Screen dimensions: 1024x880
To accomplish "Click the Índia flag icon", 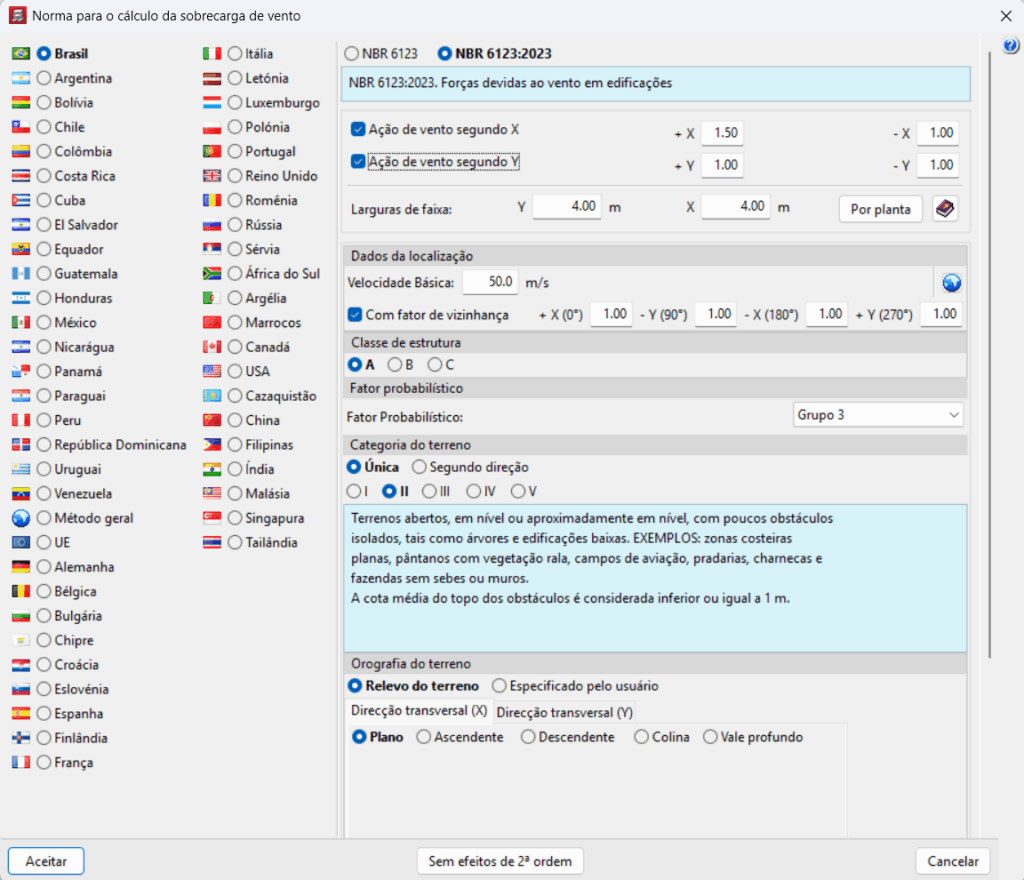I will [x=212, y=469].
